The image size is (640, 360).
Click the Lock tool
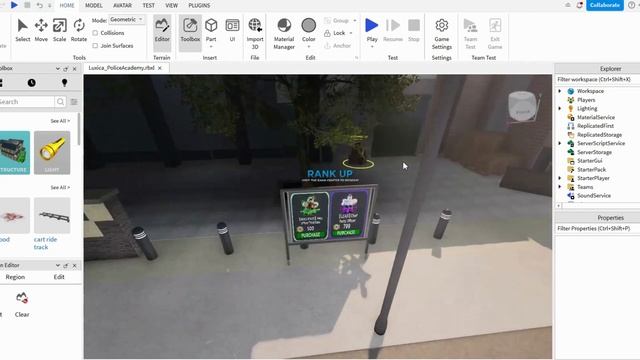(335, 33)
